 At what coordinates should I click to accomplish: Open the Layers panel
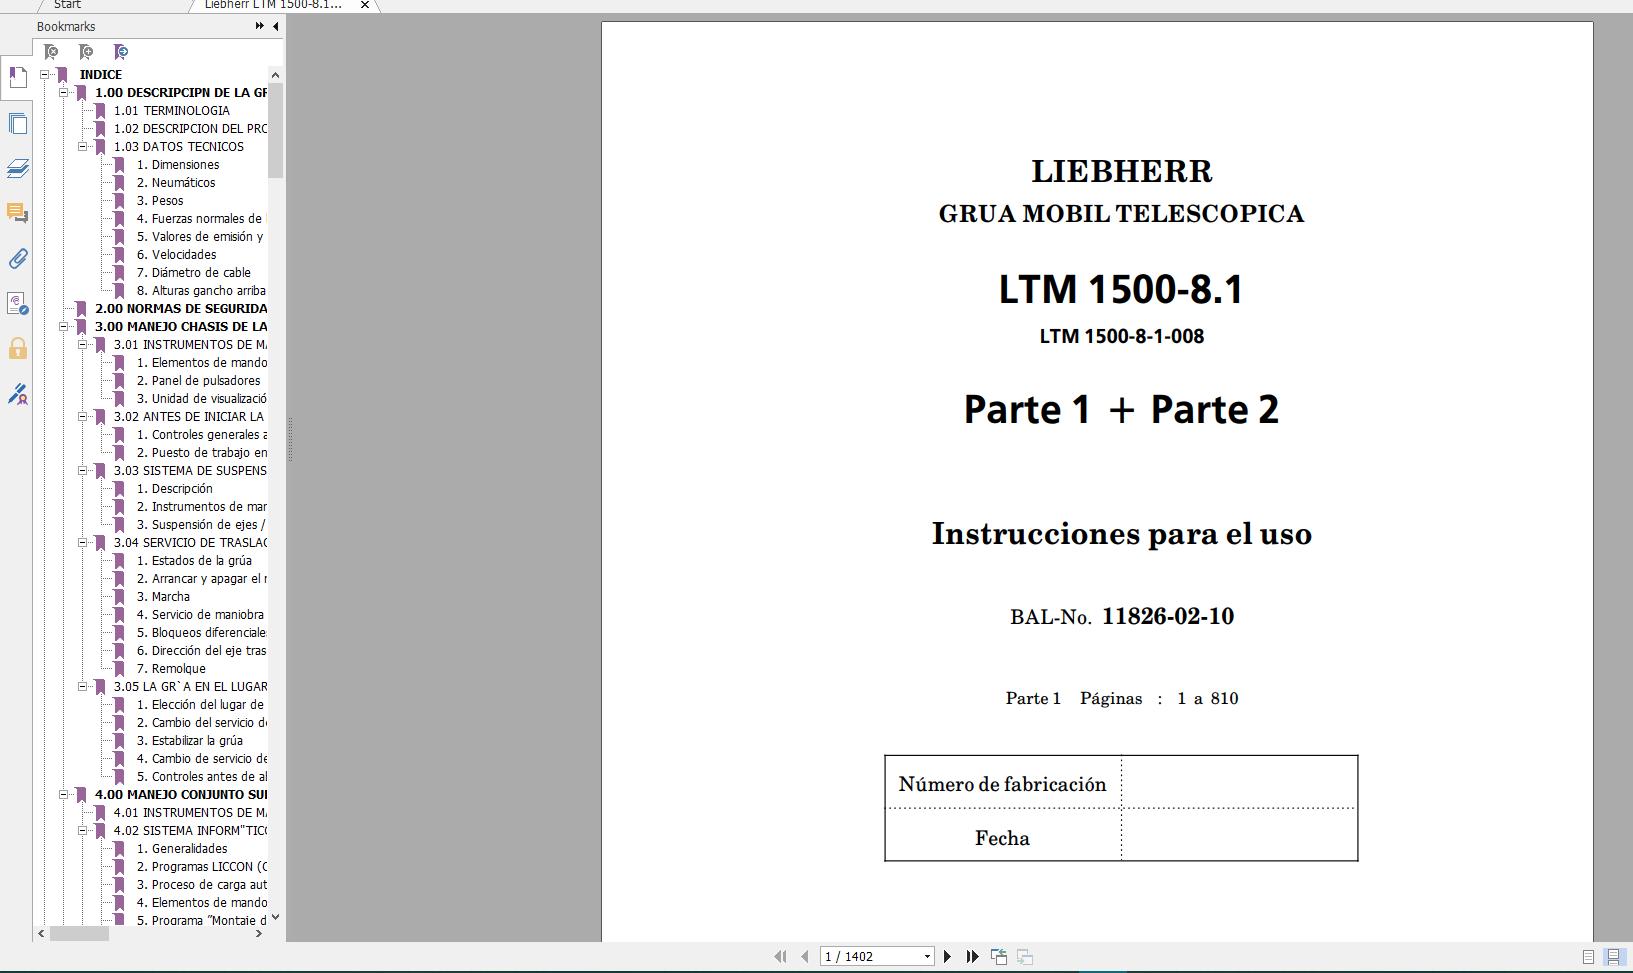coord(16,169)
